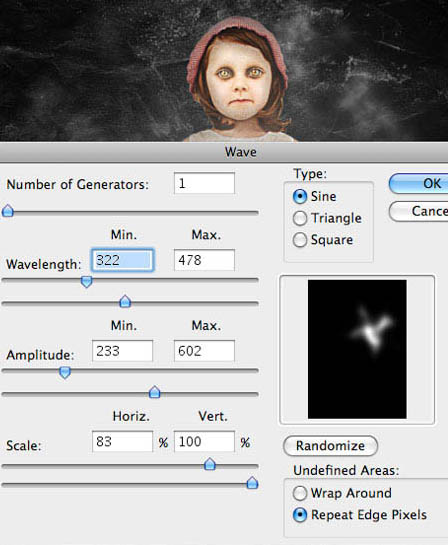Click the Horizontal Scale percent field
Screen dimensions: 448x545
(x=122, y=441)
